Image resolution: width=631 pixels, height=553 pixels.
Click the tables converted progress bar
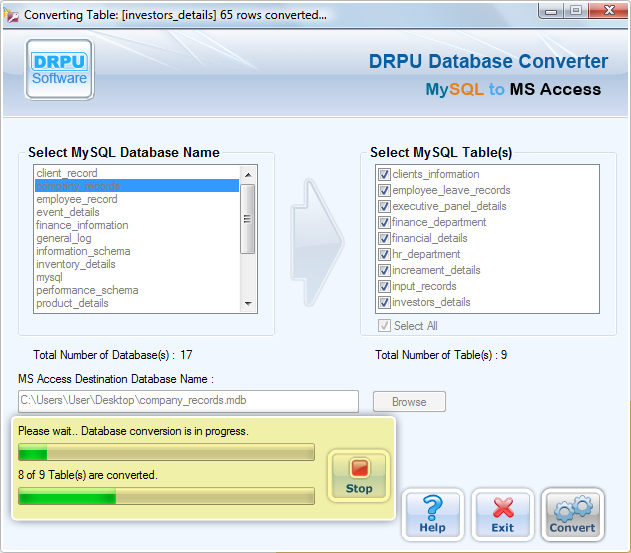pyautogui.click(x=166, y=496)
